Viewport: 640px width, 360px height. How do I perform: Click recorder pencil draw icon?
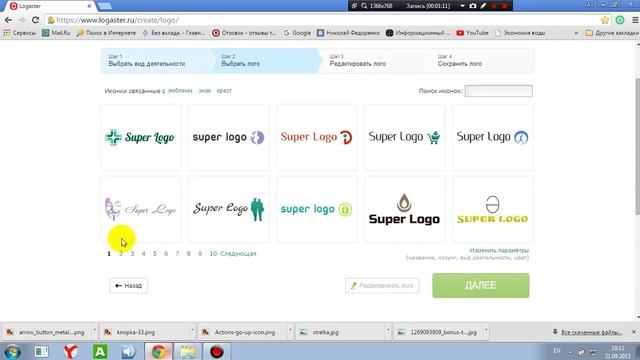(483, 6)
